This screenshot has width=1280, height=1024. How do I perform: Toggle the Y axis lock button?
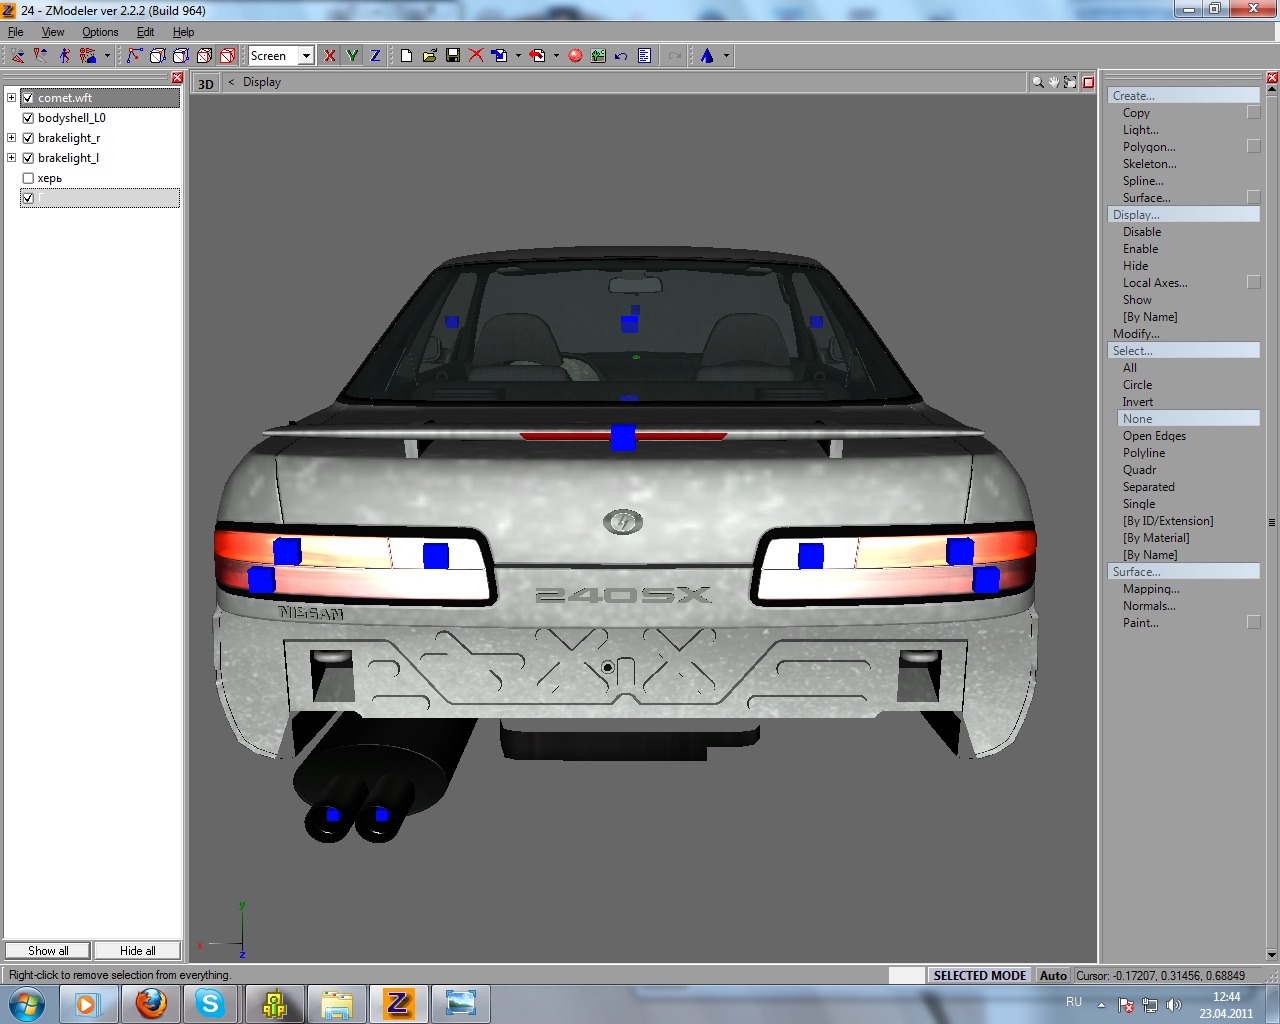tap(353, 56)
